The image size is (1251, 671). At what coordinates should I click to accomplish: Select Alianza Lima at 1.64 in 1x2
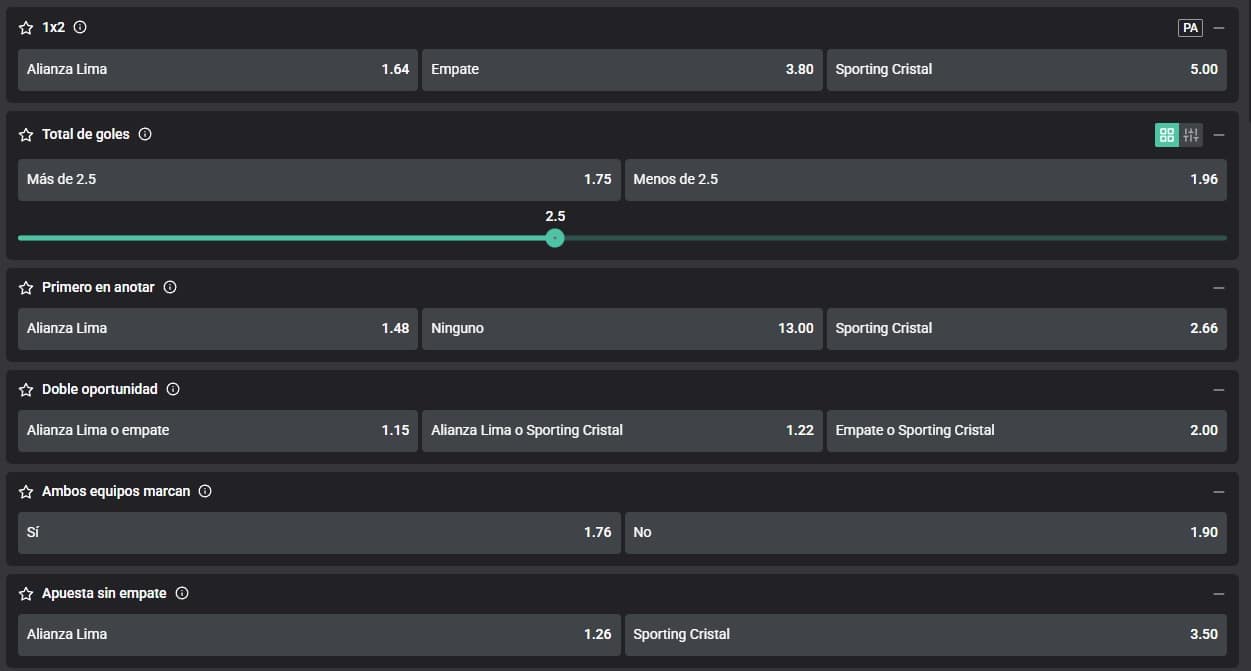coord(218,70)
